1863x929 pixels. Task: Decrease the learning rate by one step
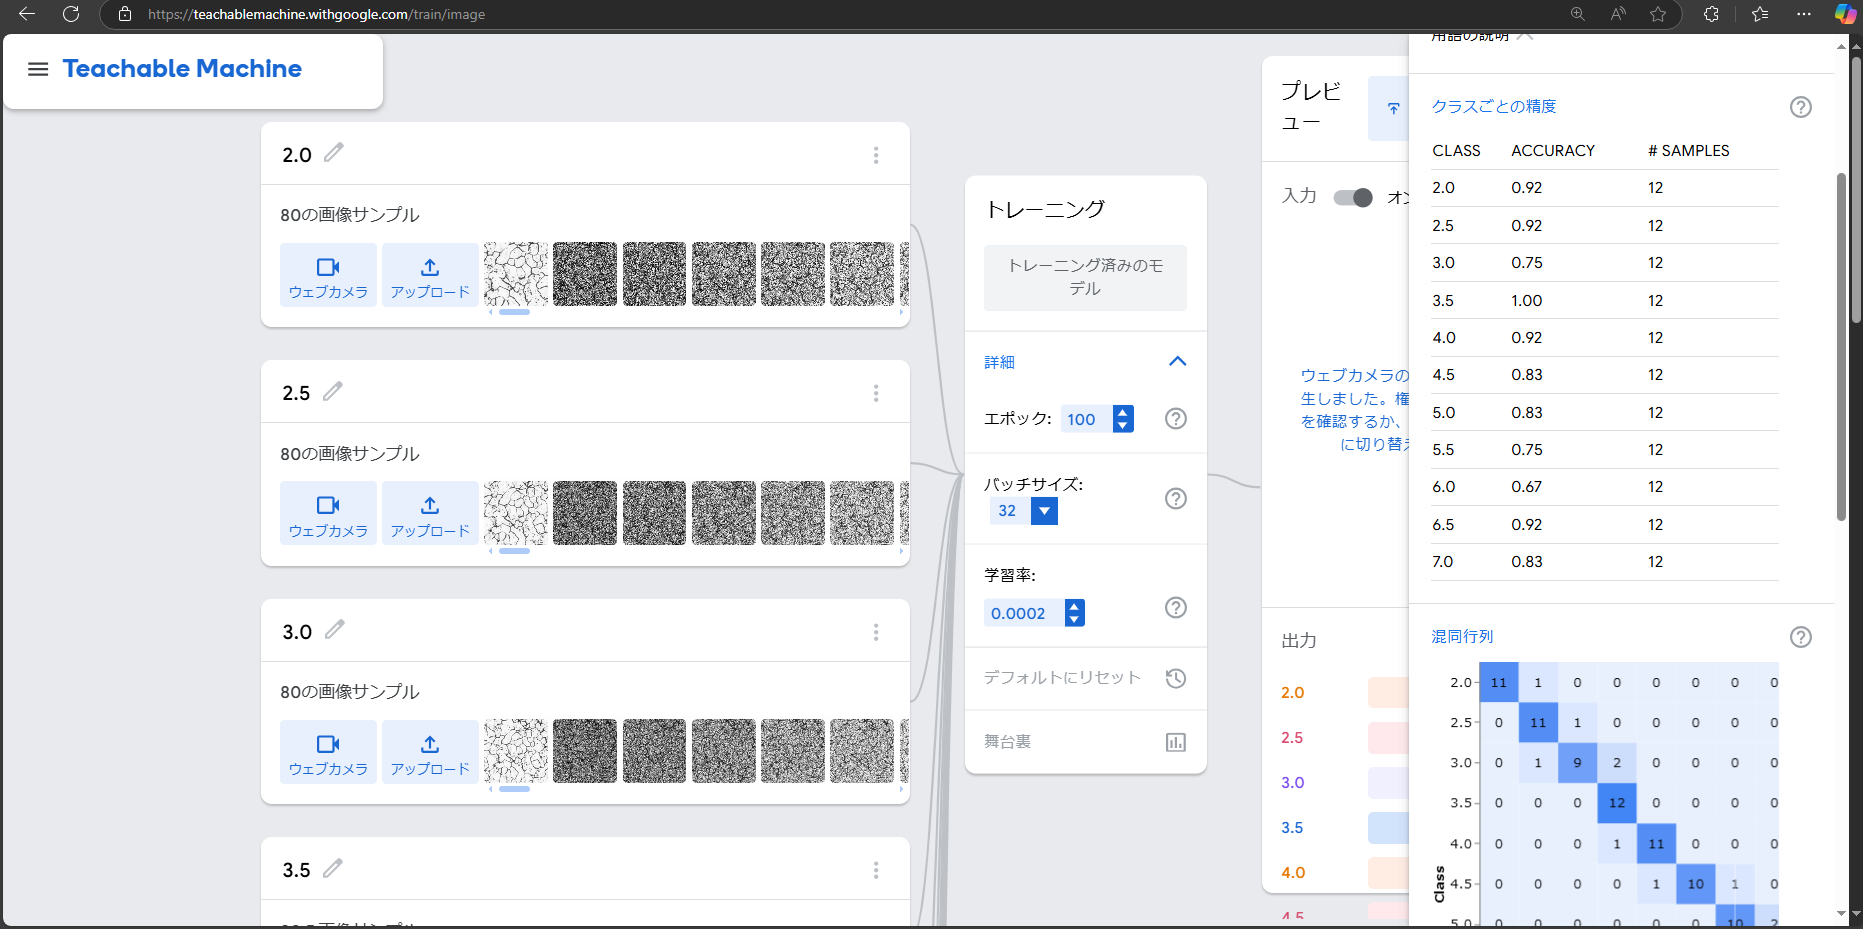click(1075, 620)
